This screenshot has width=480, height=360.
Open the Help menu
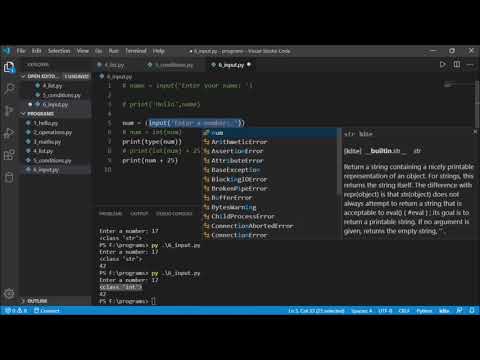[x=159, y=51]
